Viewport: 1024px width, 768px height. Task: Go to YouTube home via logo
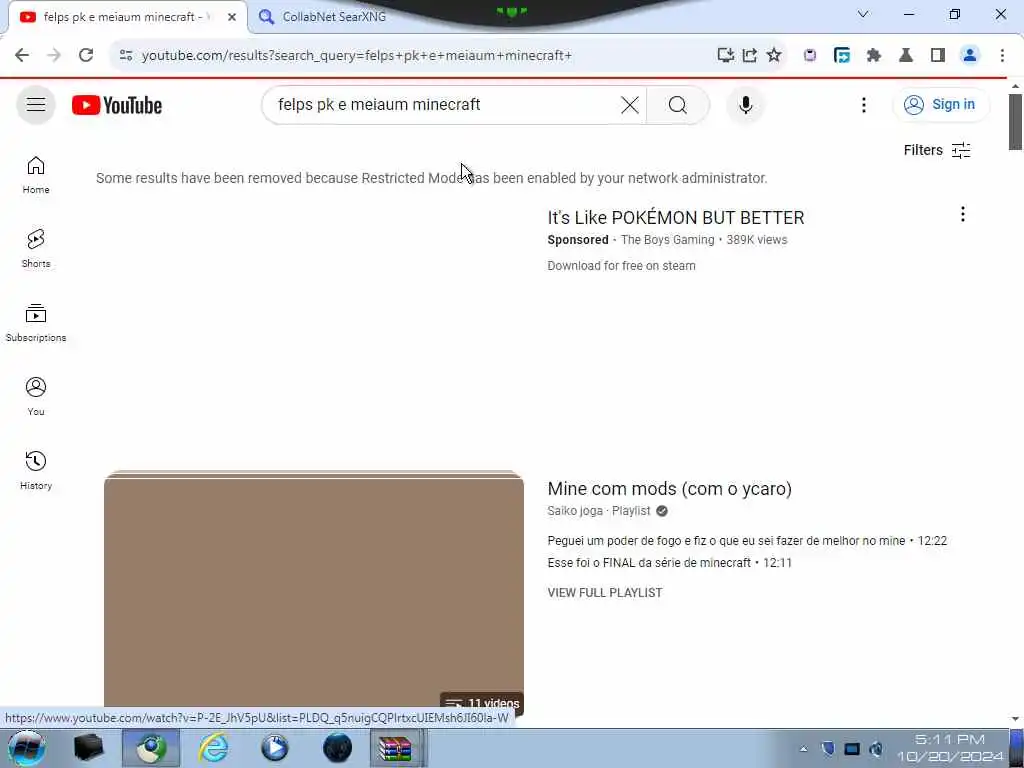pyautogui.click(x=117, y=105)
